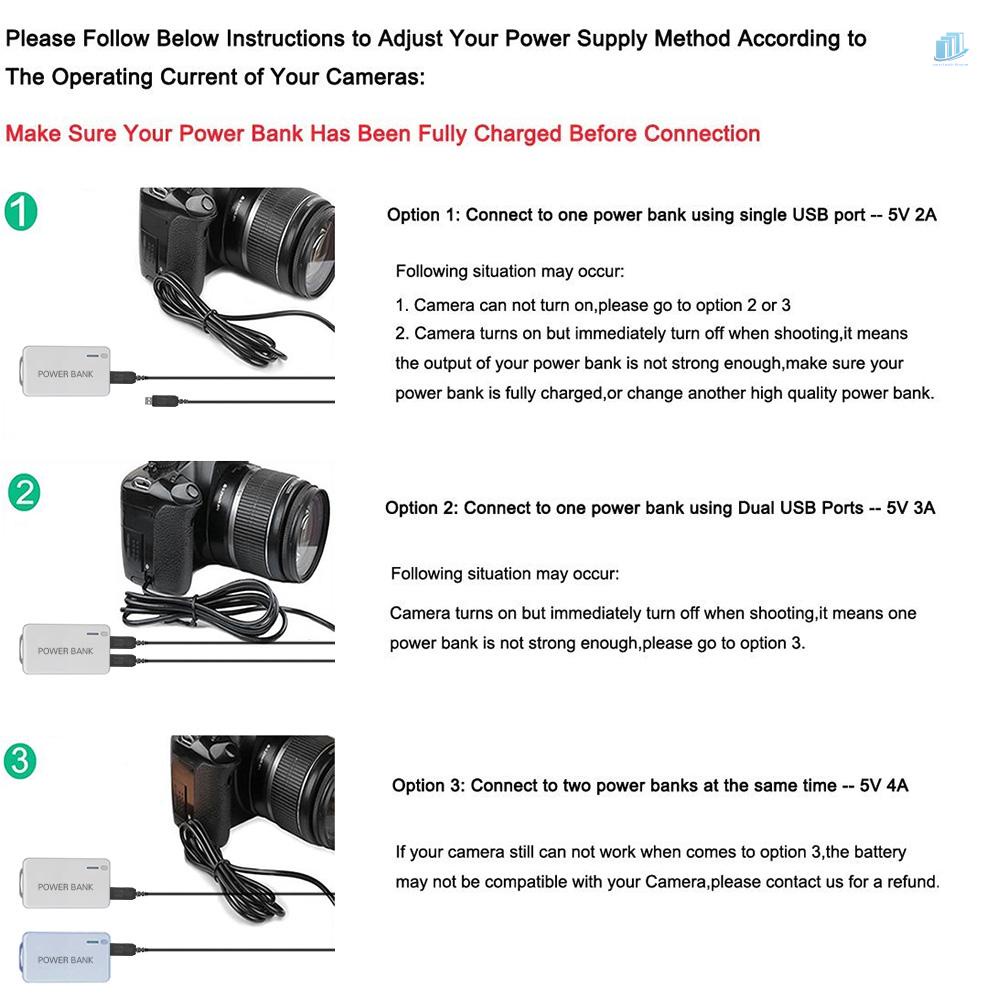Click the Option 1 single USB port heading

661,215
